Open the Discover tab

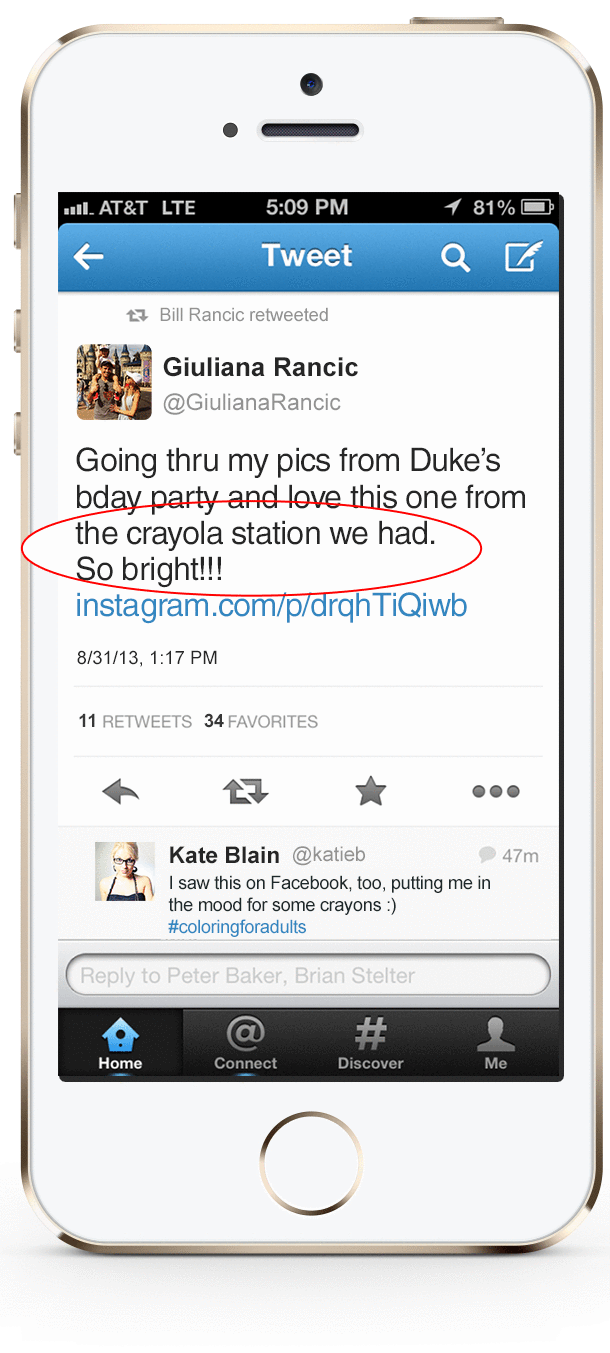pyautogui.click(x=371, y=1044)
